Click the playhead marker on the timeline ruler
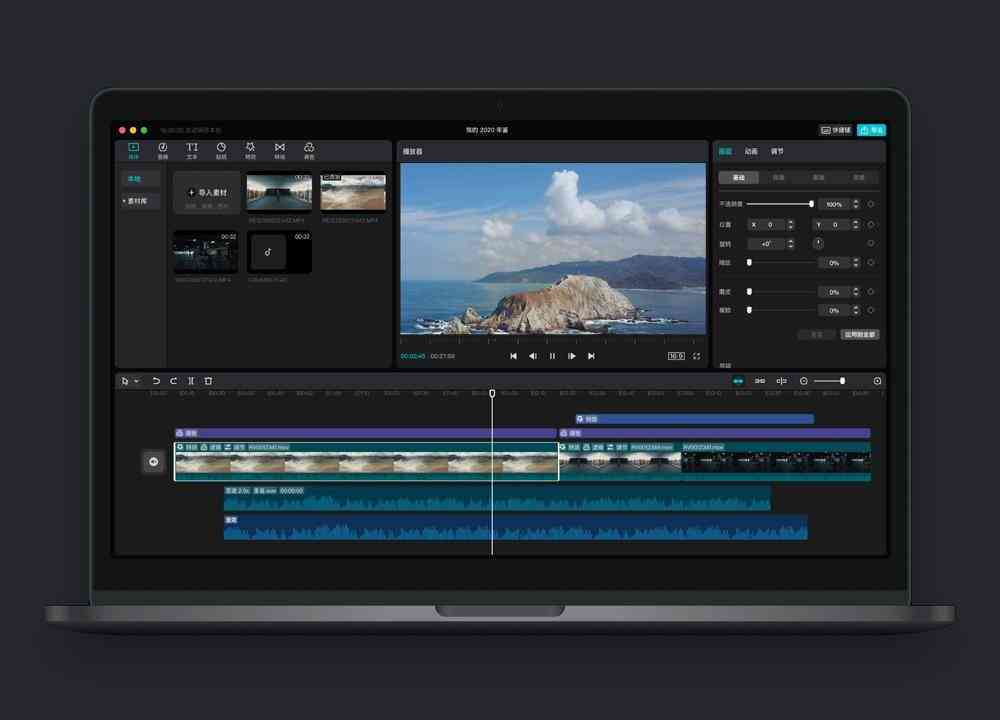The height and width of the screenshot is (720, 1000). 492,393
